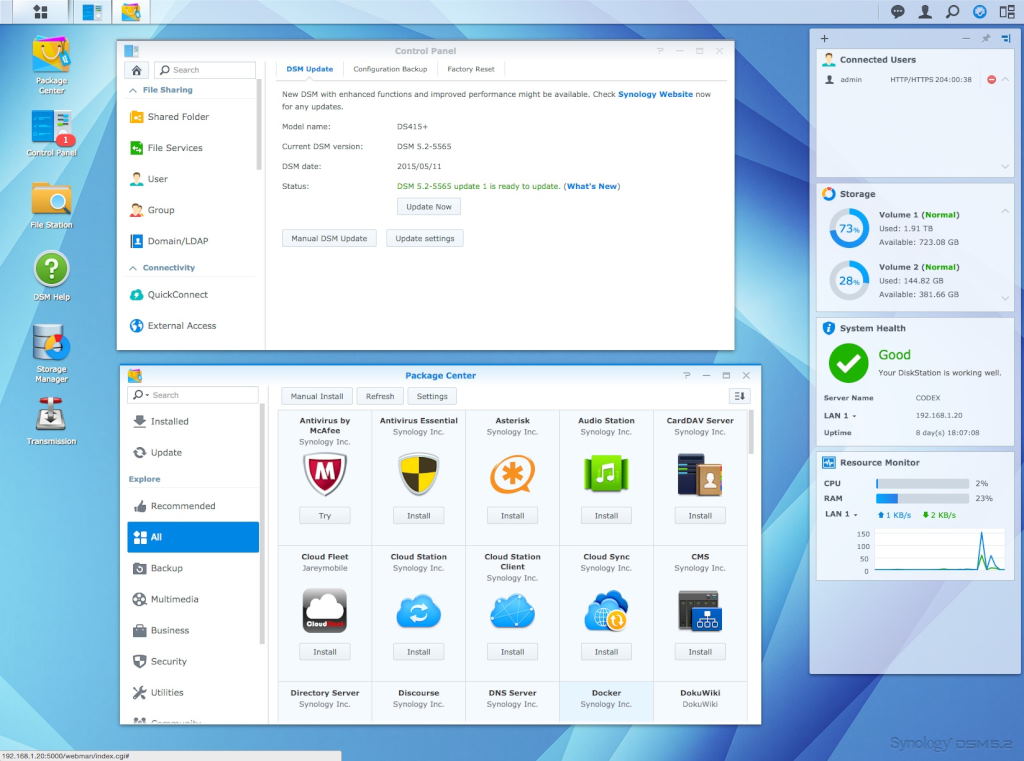The height and width of the screenshot is (761, 1024).
Task: Open Transmission desktop icon
Action: pyautogui.click(x=52, y=422)
